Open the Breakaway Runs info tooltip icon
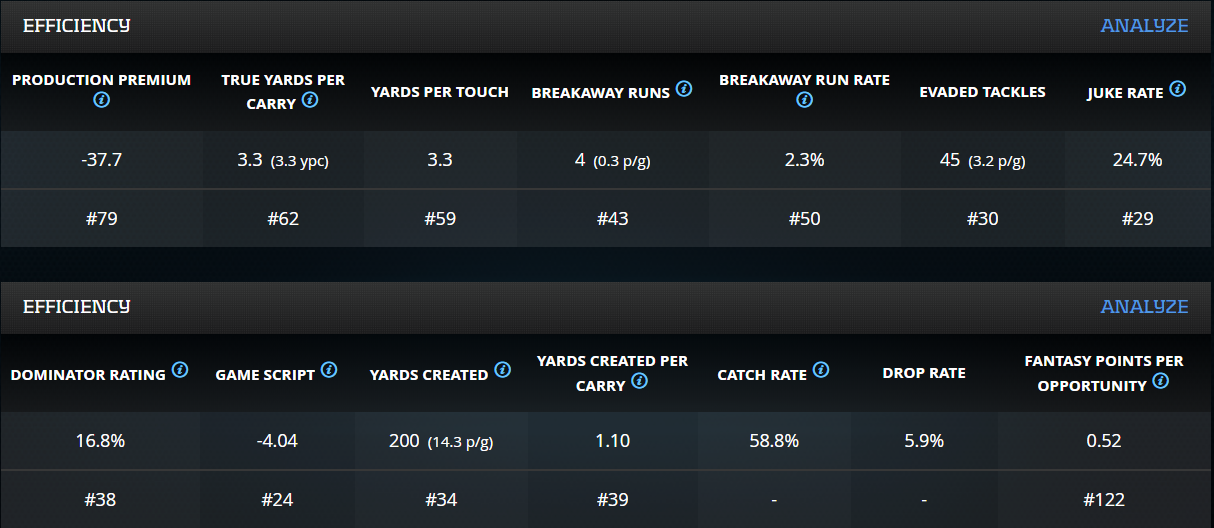Viewport: 1214px width, 528px height. tap(684, 89)
